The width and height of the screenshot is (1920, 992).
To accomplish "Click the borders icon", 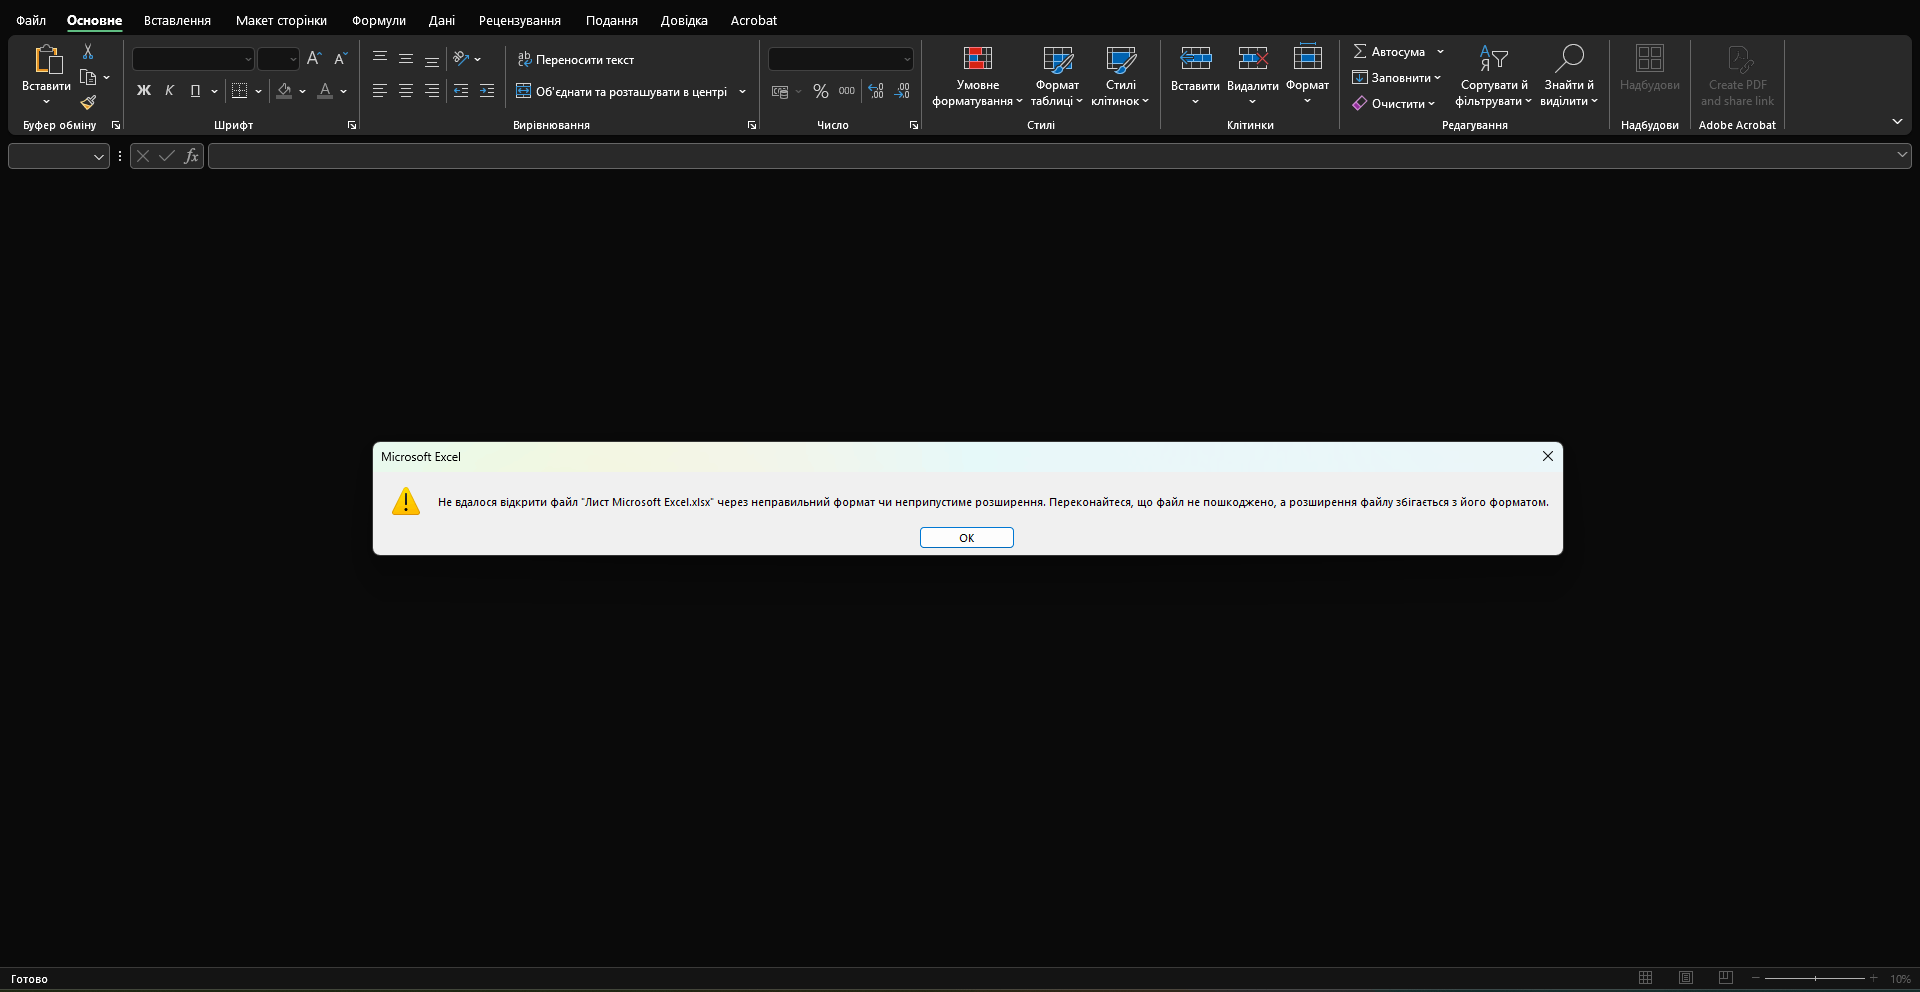I will click(239, 91).
